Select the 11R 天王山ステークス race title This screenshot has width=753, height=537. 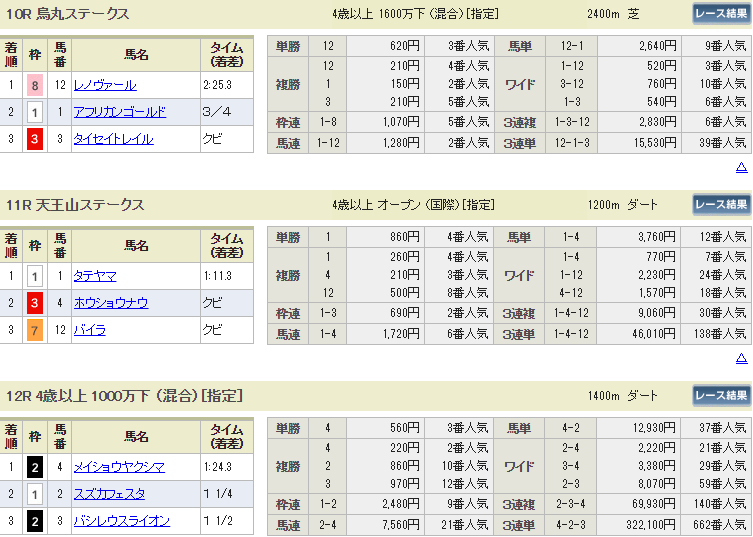click(75, 205)
